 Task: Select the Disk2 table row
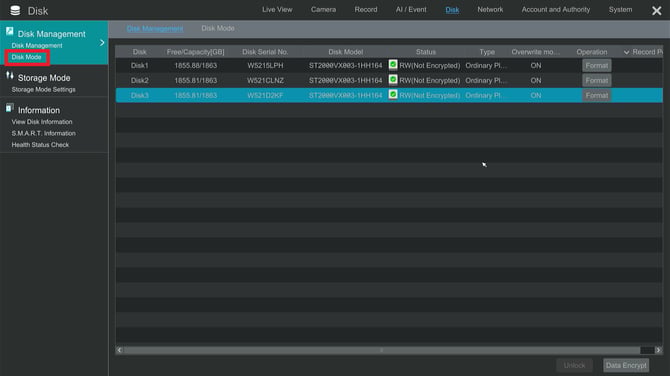point(389,80)
